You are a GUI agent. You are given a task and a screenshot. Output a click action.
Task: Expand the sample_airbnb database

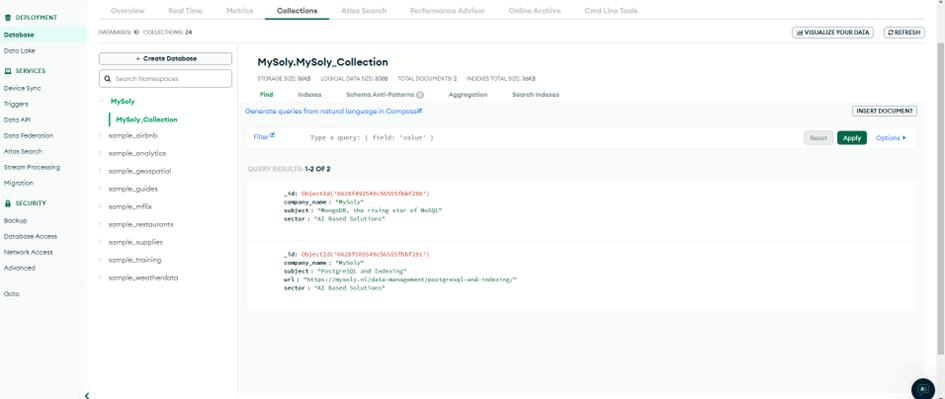click(x=101, y=136)
